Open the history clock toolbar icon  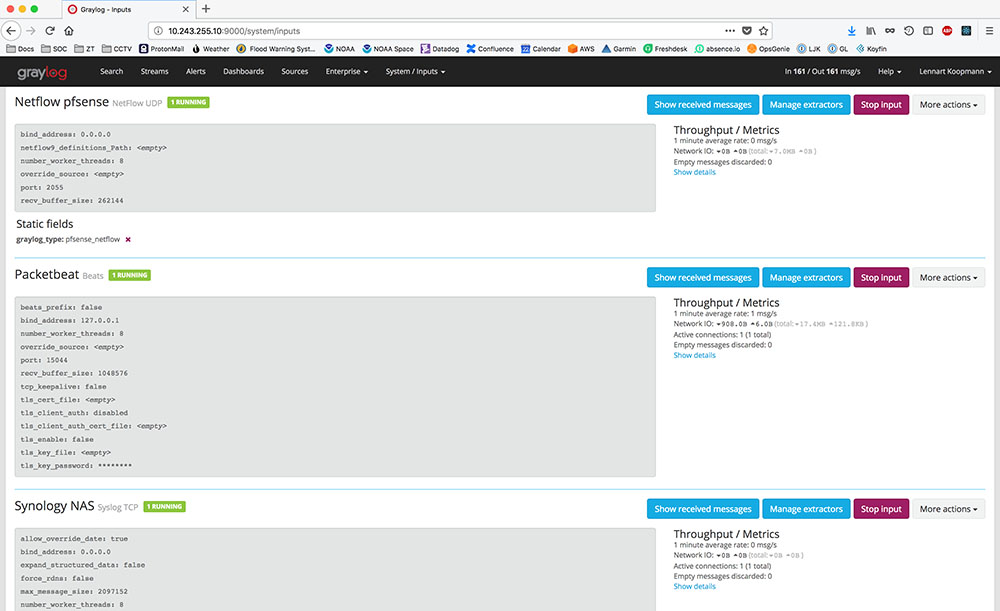click(x=909, y=31)
